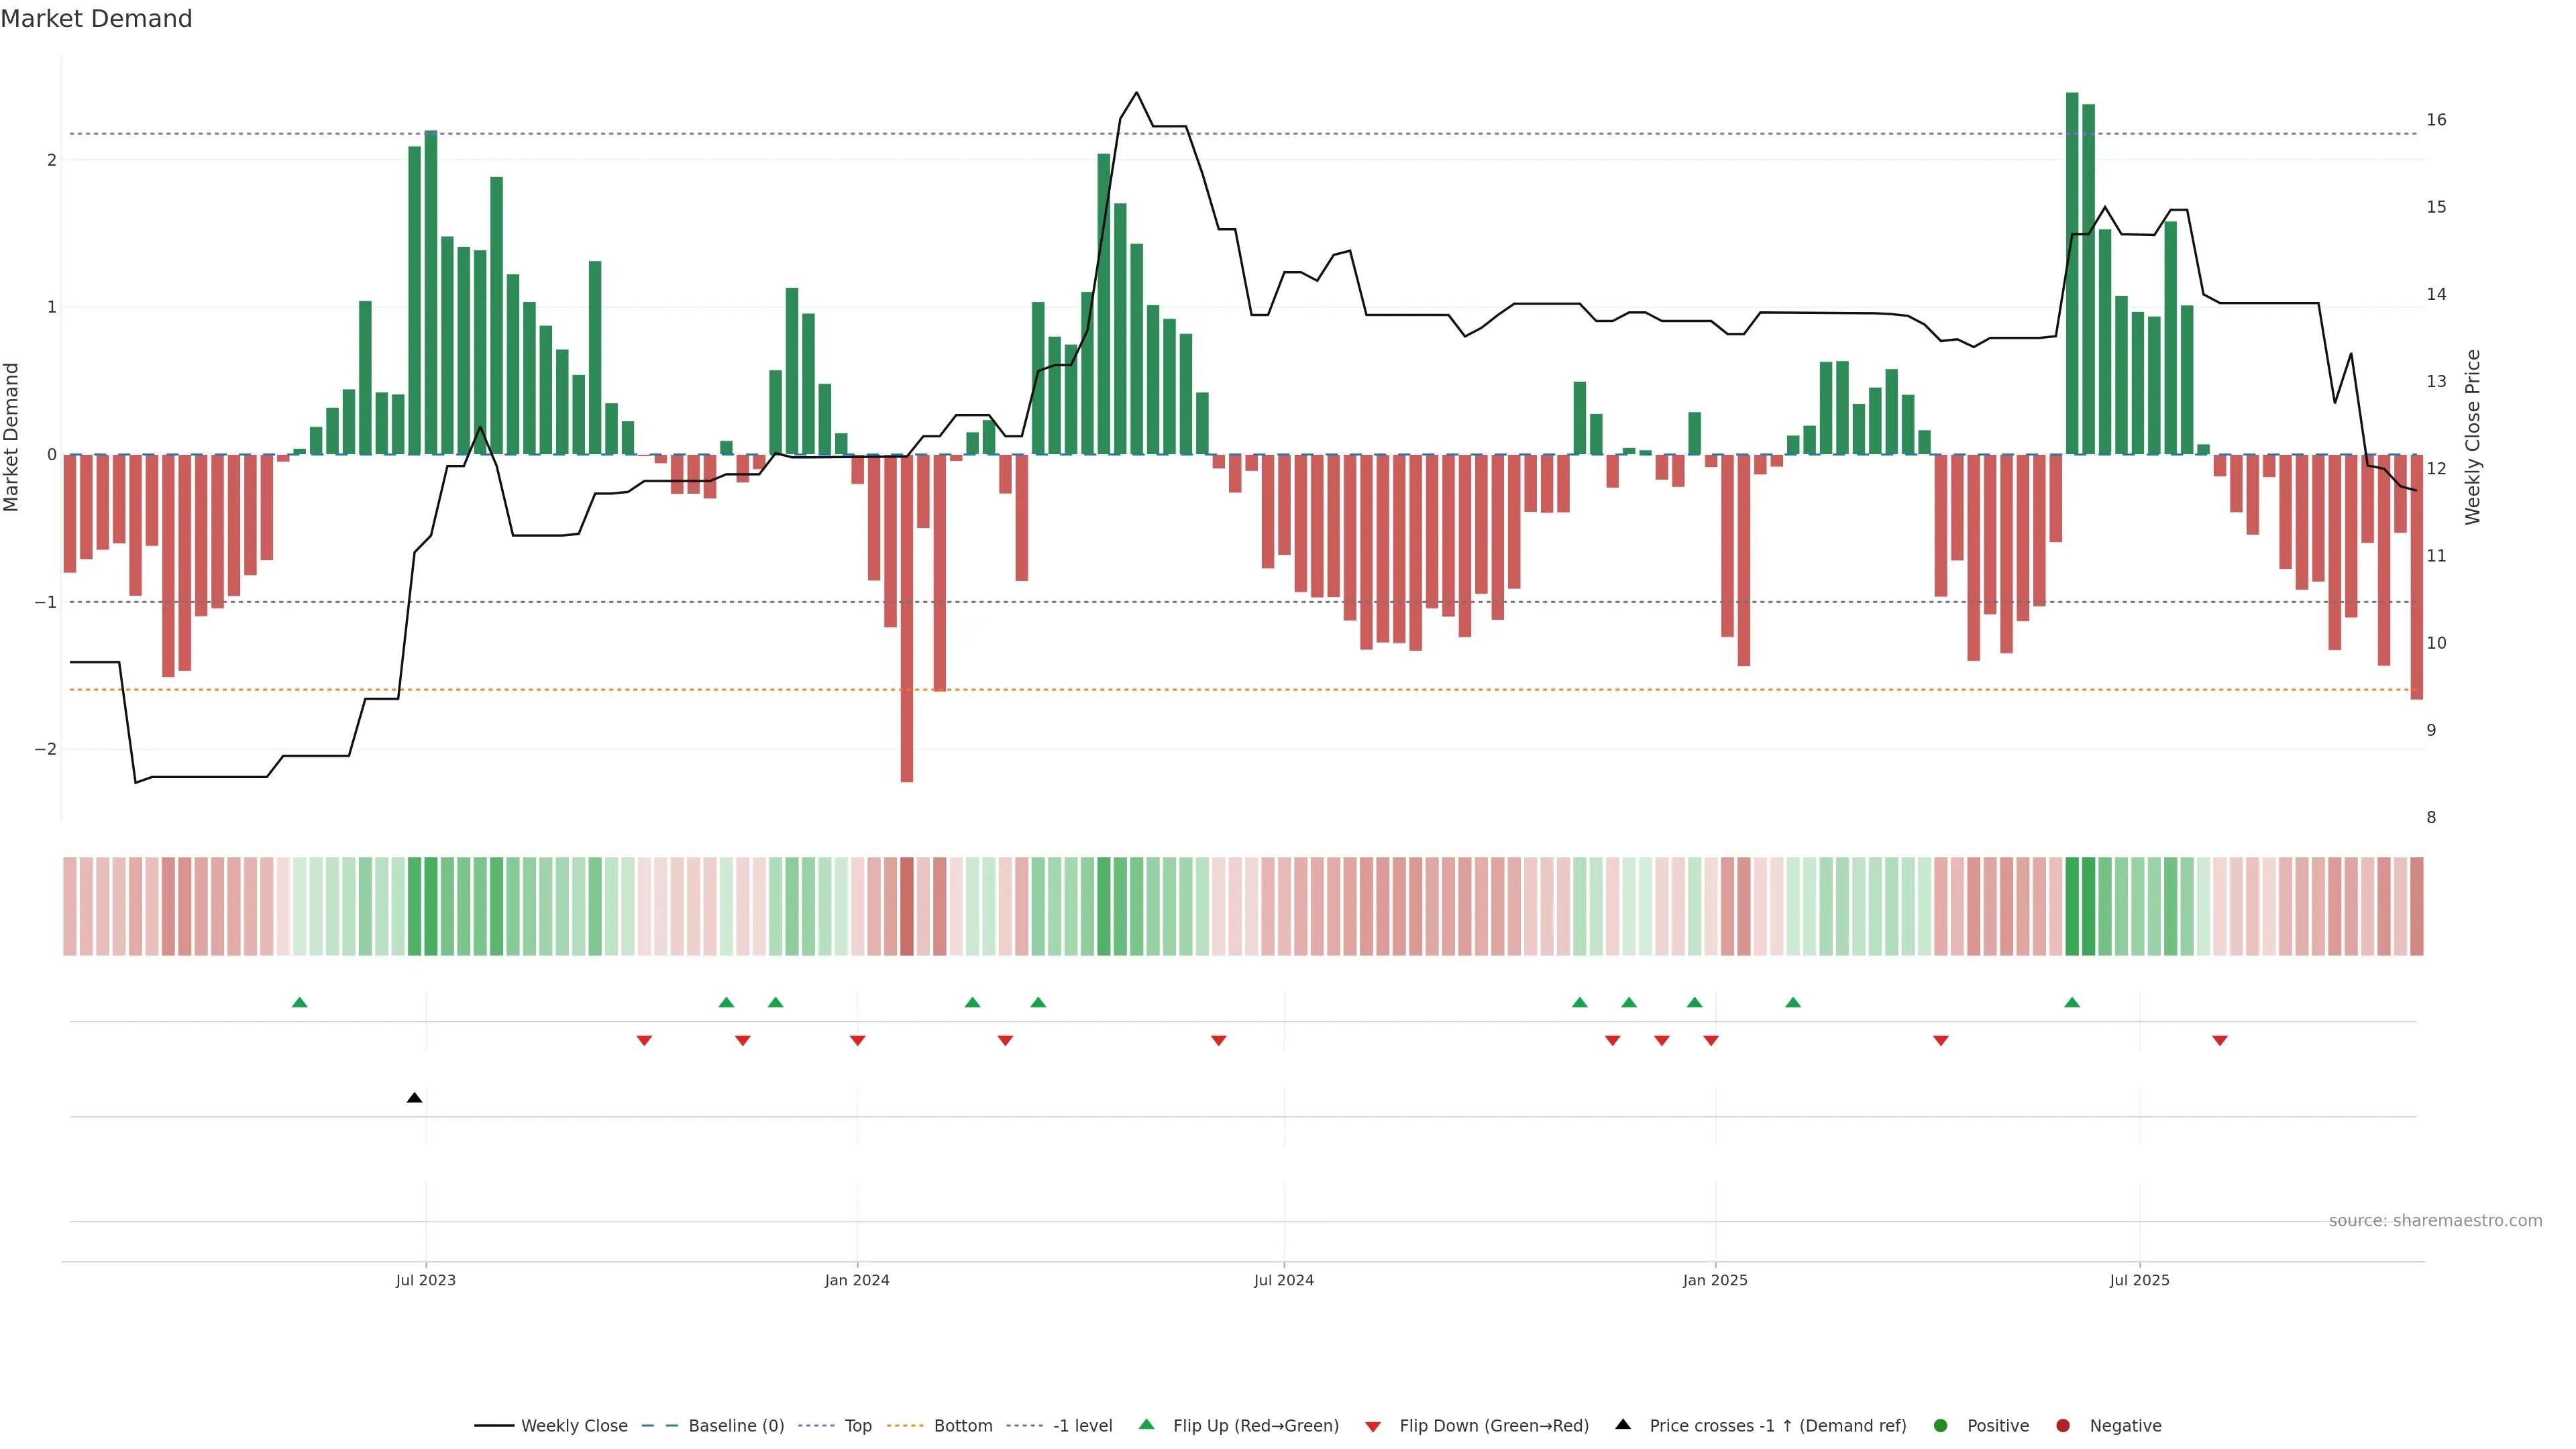The image size is (2576, 1449).
Task: Click the red Flip Down triangle legend icon
Action: pos(1373,1426)
